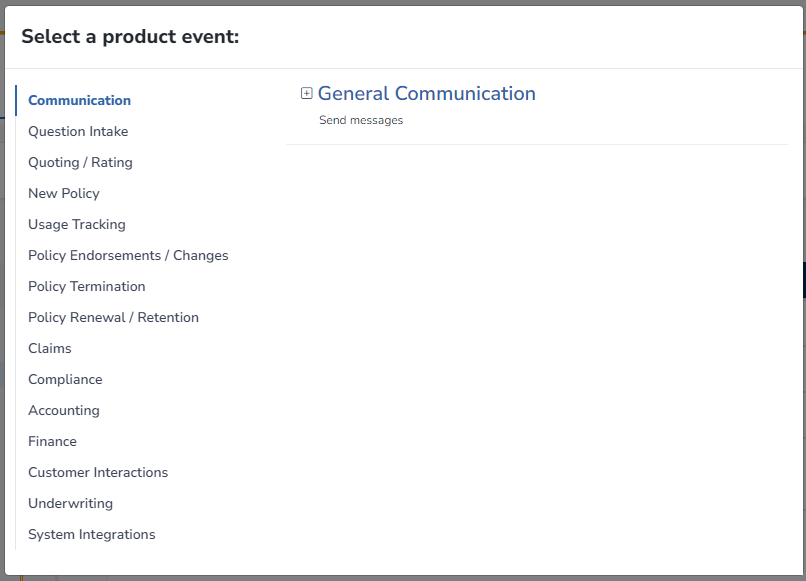
Task: Click the Send messages description text
Action: point(361,120)
